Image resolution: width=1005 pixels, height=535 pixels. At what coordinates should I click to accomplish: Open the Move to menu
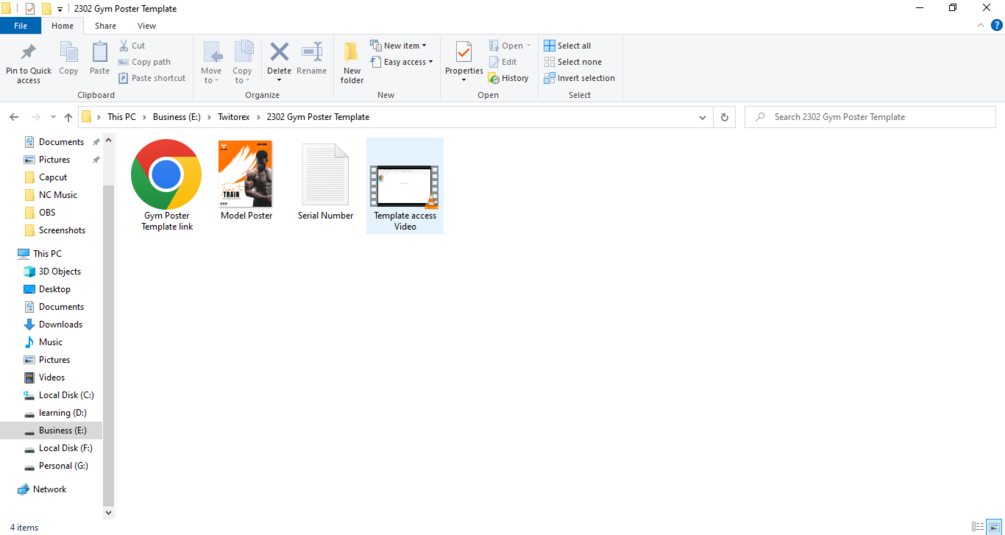click(x=211, y=62)
